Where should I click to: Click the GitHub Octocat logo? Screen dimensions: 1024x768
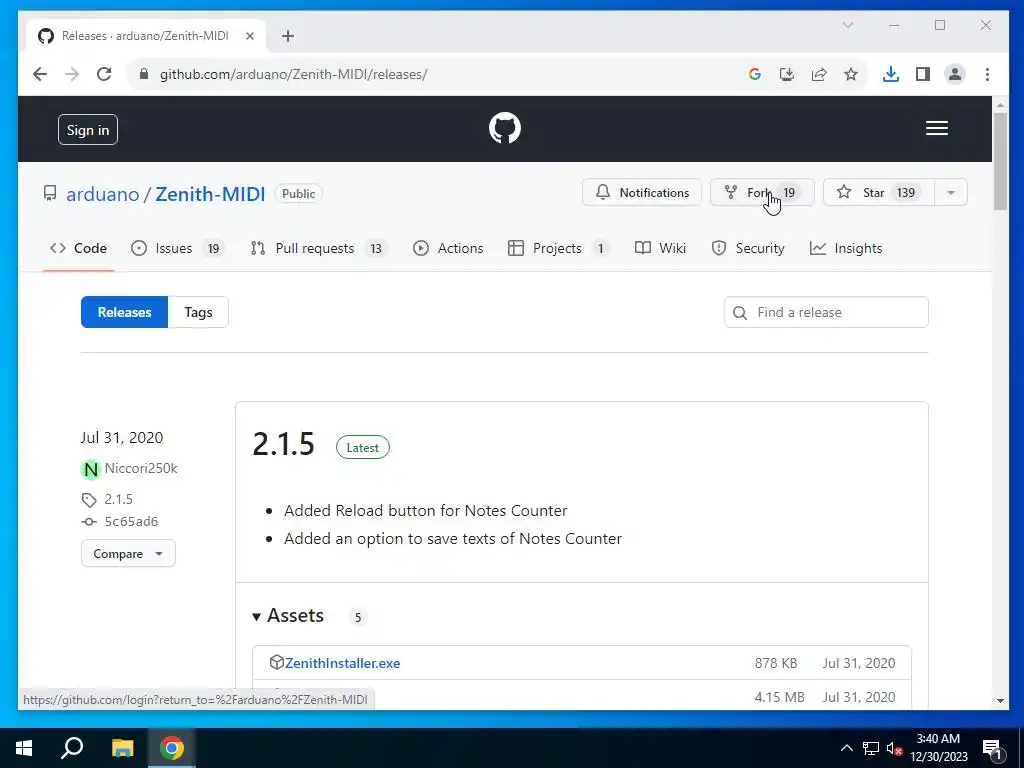(x=505, y=128)
